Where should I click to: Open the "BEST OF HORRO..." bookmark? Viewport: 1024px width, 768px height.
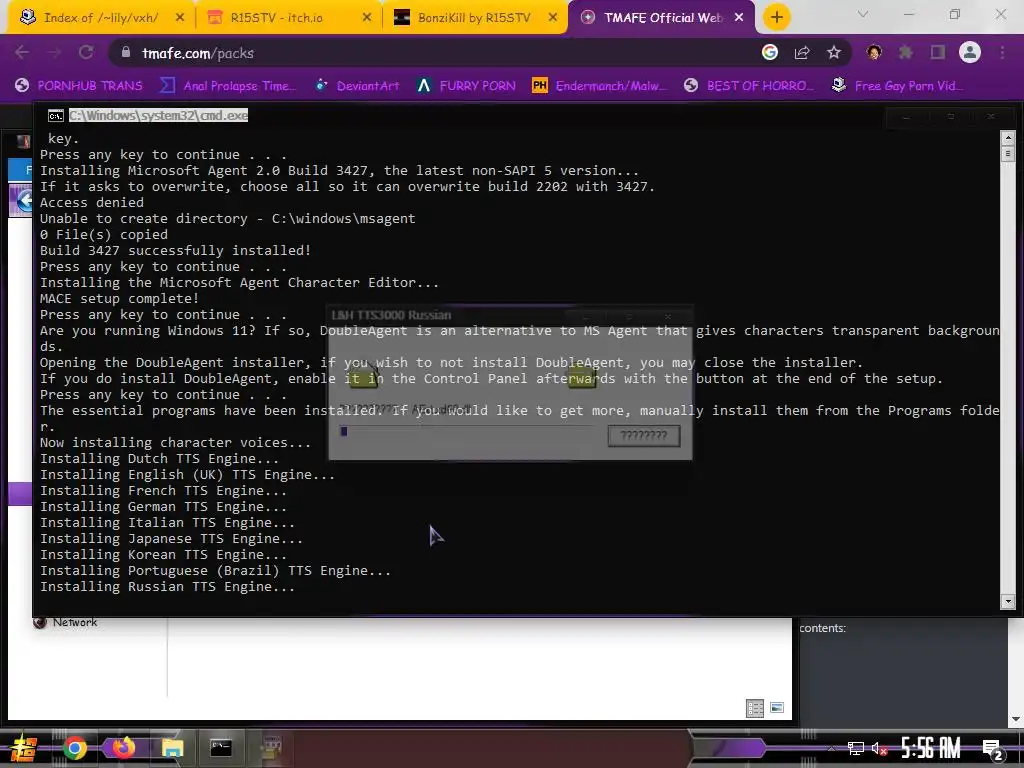point(749,86)
